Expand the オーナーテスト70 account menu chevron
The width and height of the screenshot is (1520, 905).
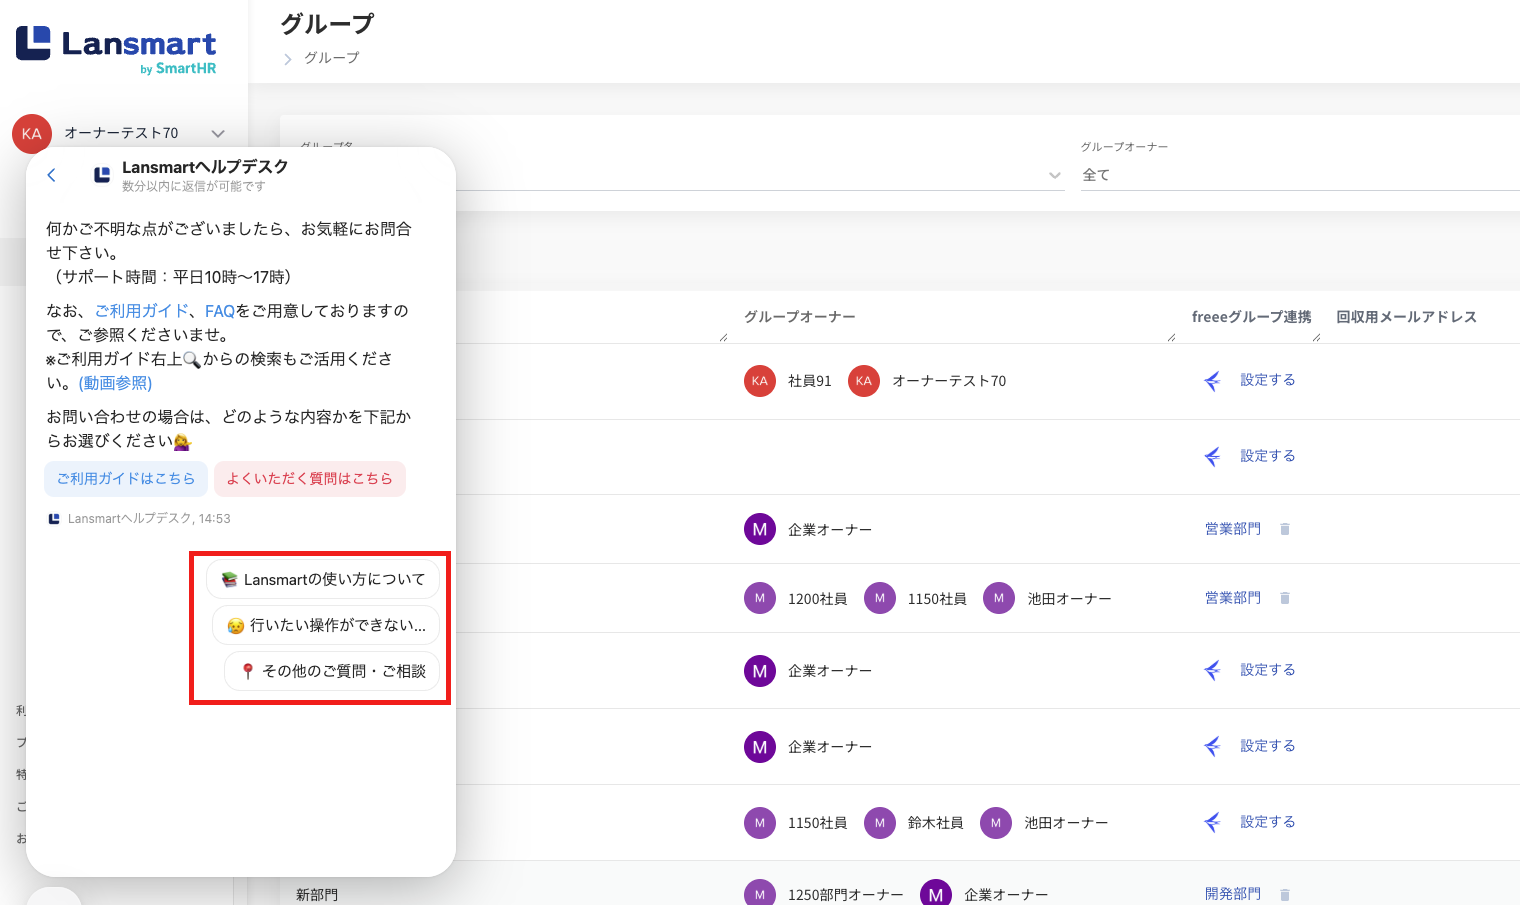click(x=218, y=134)
